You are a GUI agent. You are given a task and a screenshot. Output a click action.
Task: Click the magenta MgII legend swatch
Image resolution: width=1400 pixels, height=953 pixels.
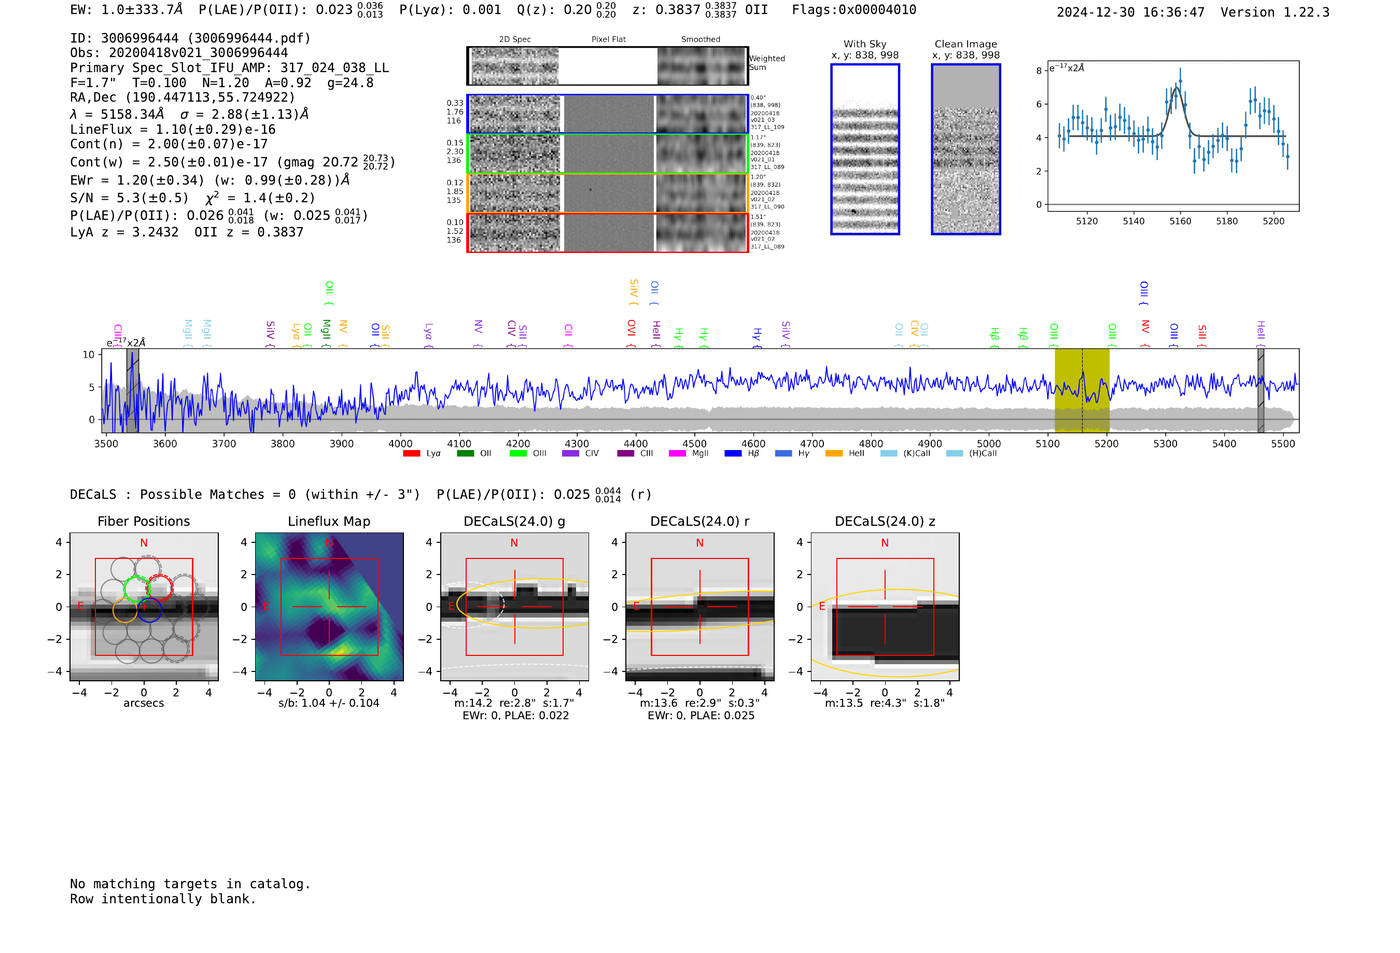(677, 454)
